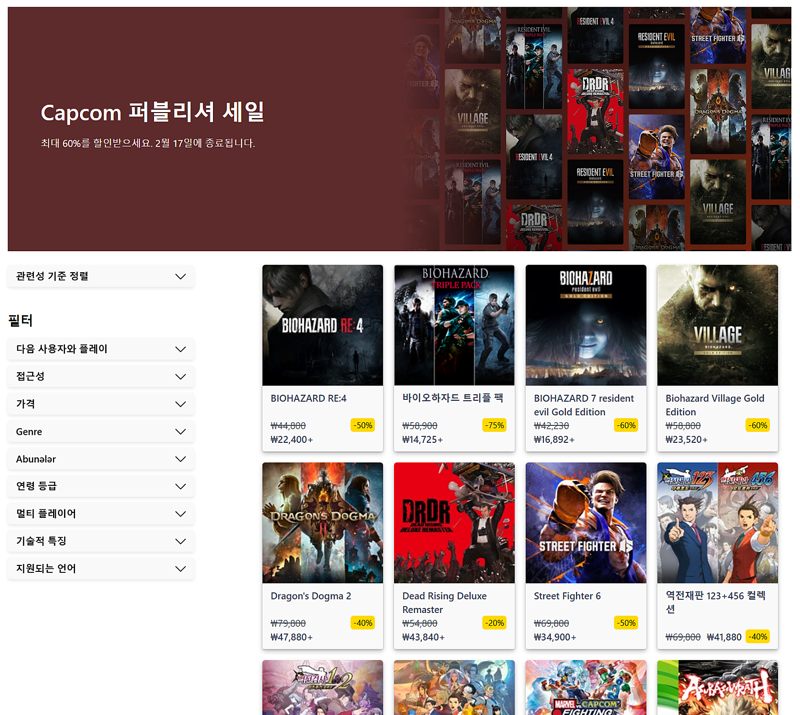This screenshot has width=800, height=715.
Task: Click the Dragon's Dogma 2 title
Action: tap(311, 596)
